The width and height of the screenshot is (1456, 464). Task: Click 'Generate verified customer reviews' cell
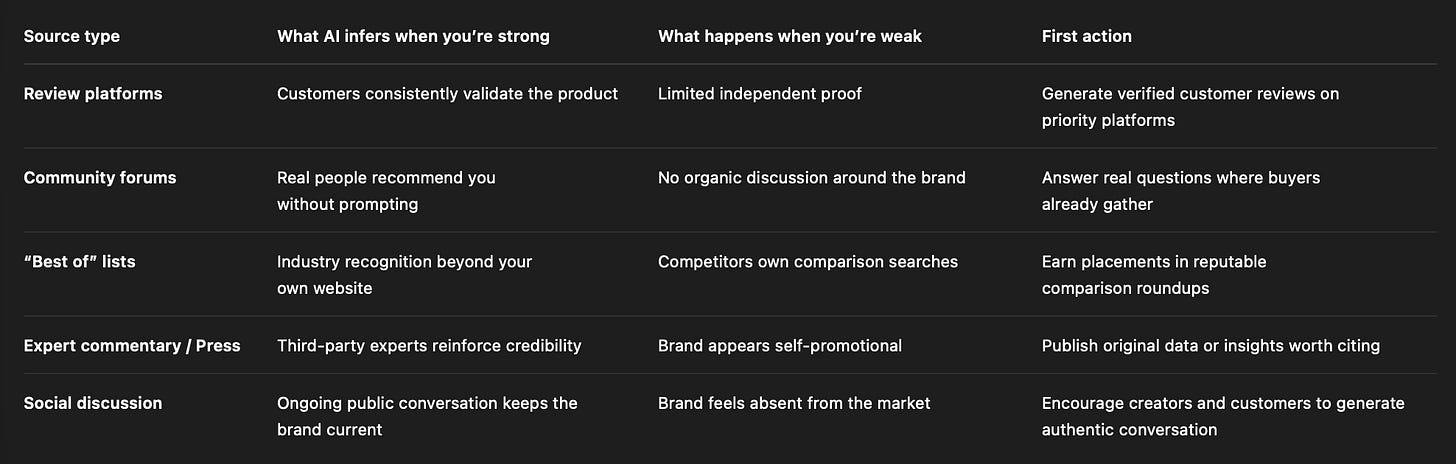click(x=1191, y=107)
